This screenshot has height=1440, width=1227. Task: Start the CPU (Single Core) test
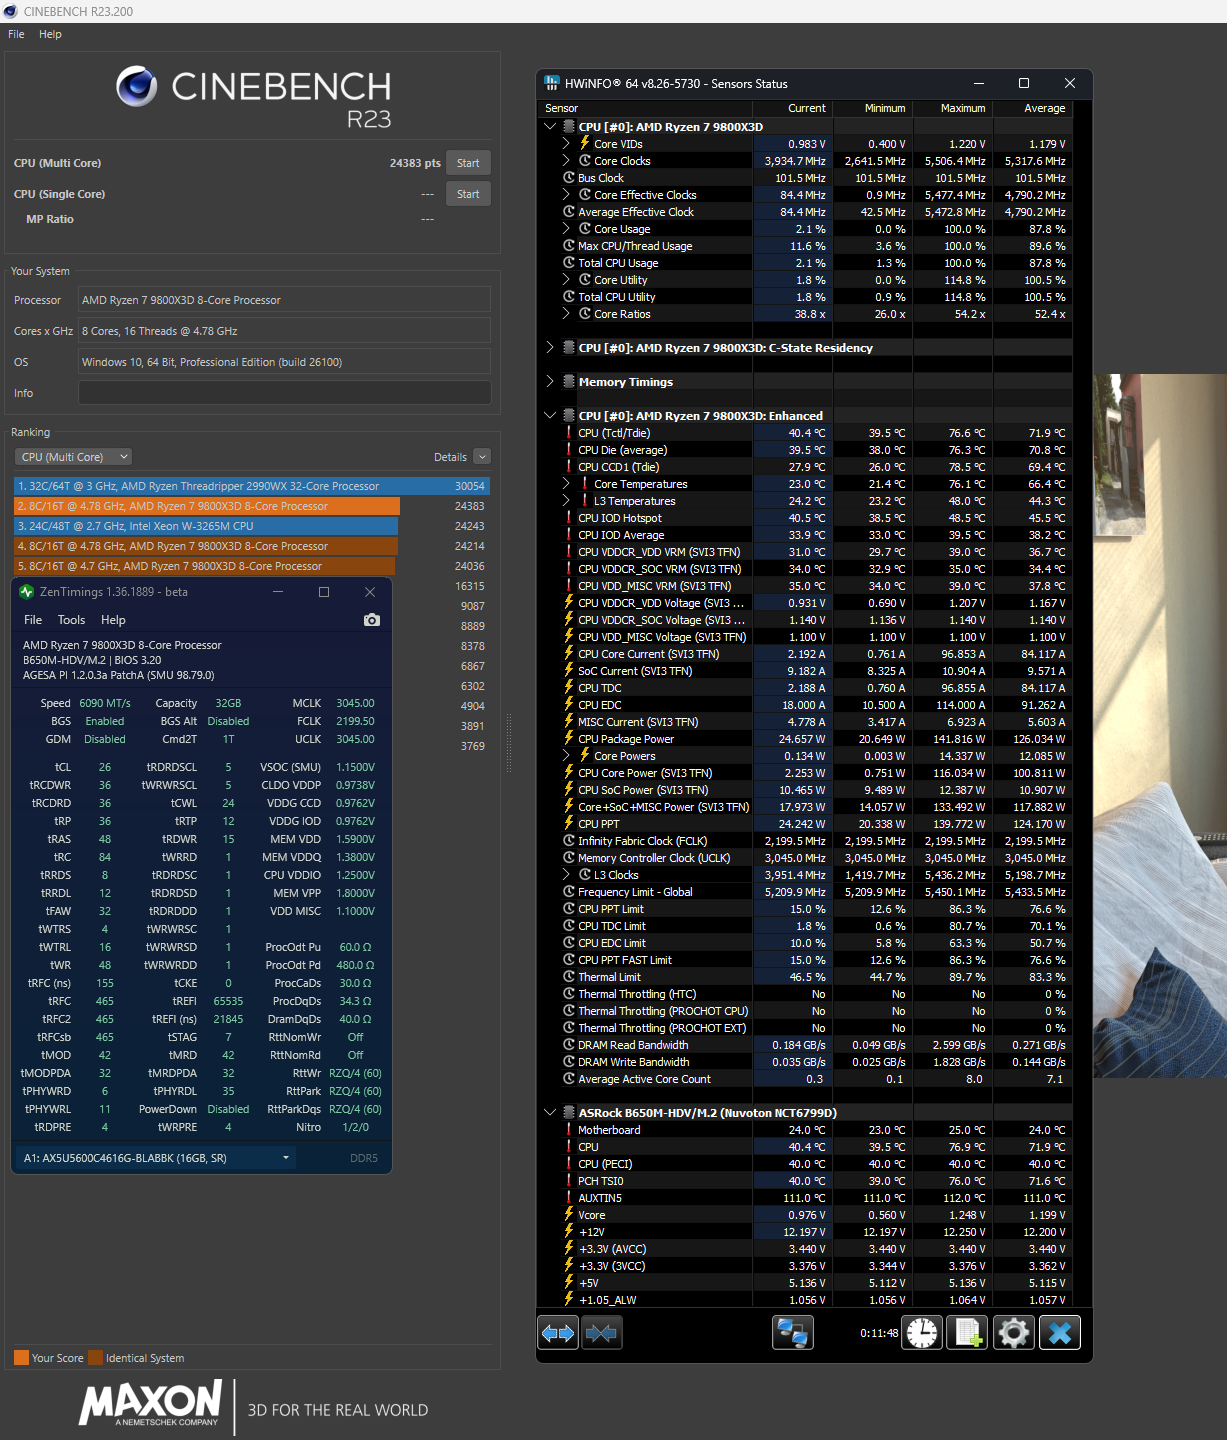pos(468,194)
